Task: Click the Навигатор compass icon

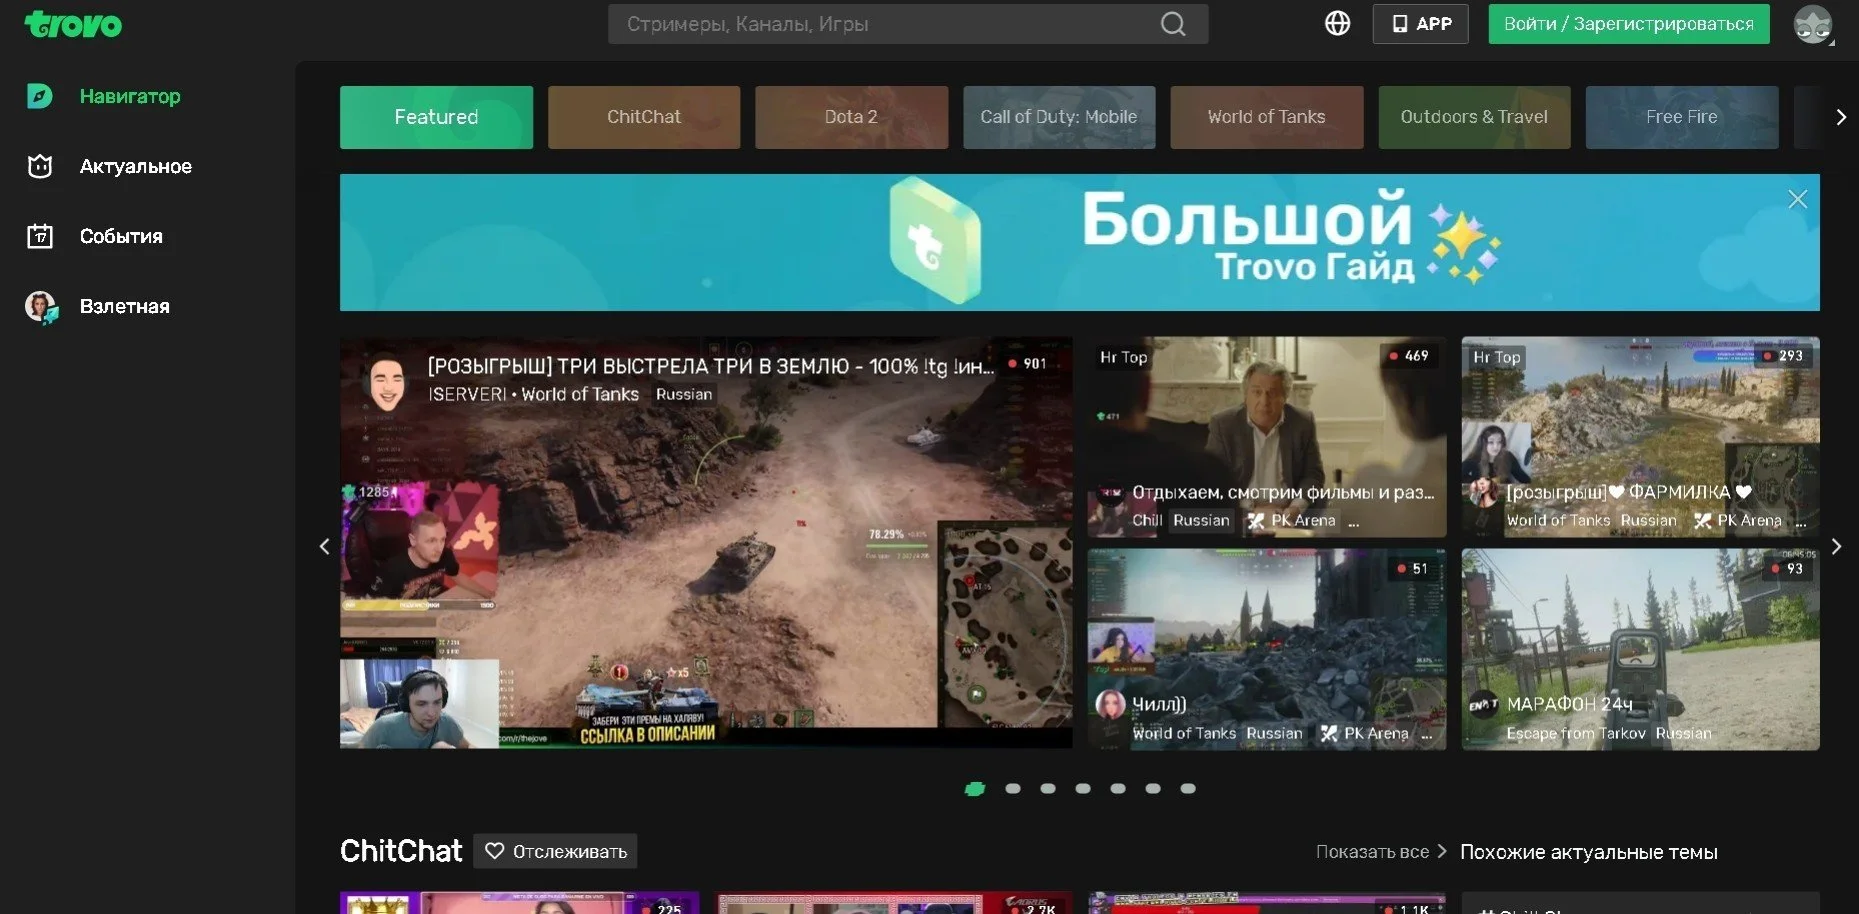Action: (x=39, y=96)
